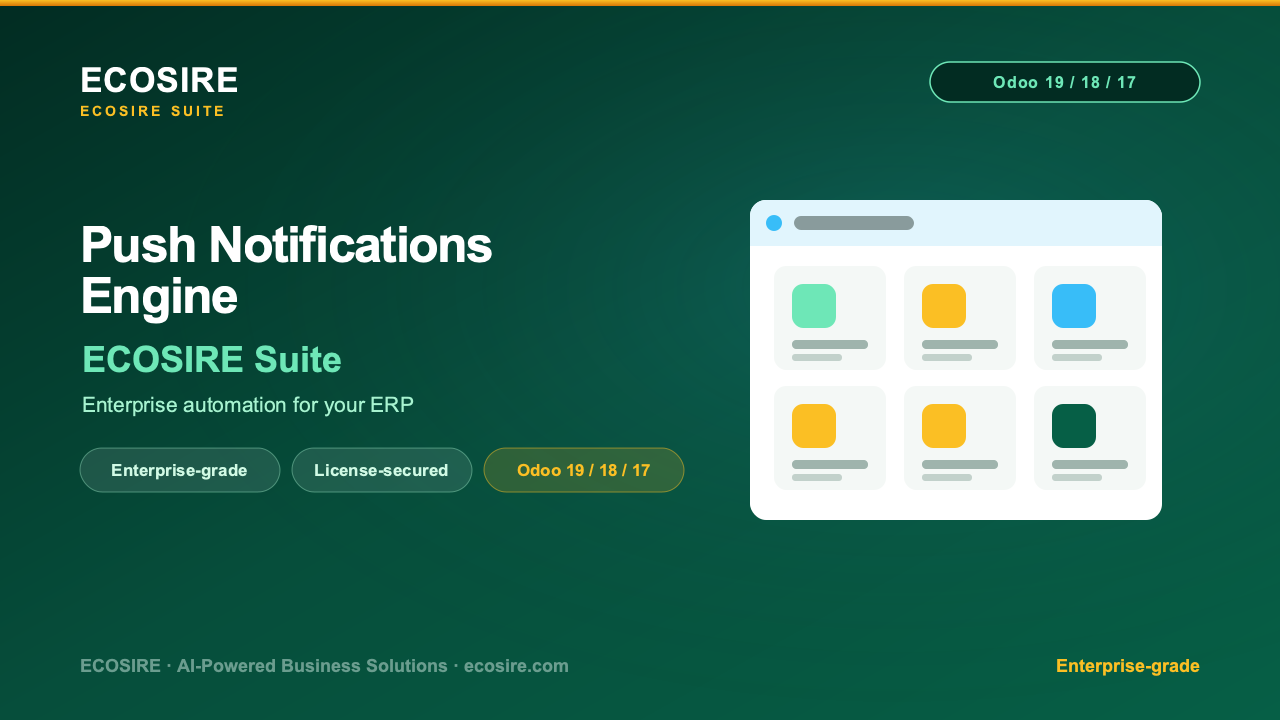Click the green ECOSIRE Suite heading
The height and width of the screenshot is (720, 1280).
[212, 359]
